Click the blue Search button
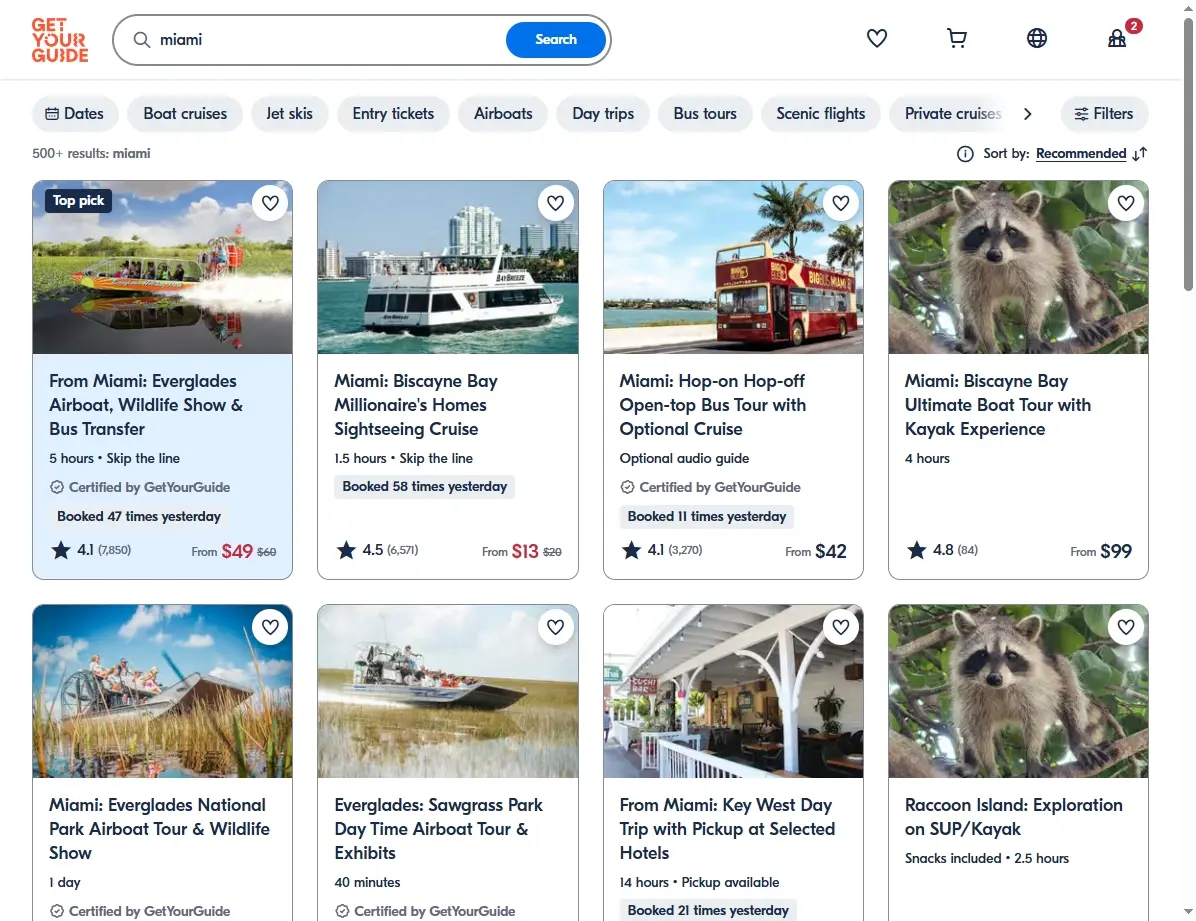The width and height of the screenshot is (1196, 921). pos(555,40)
